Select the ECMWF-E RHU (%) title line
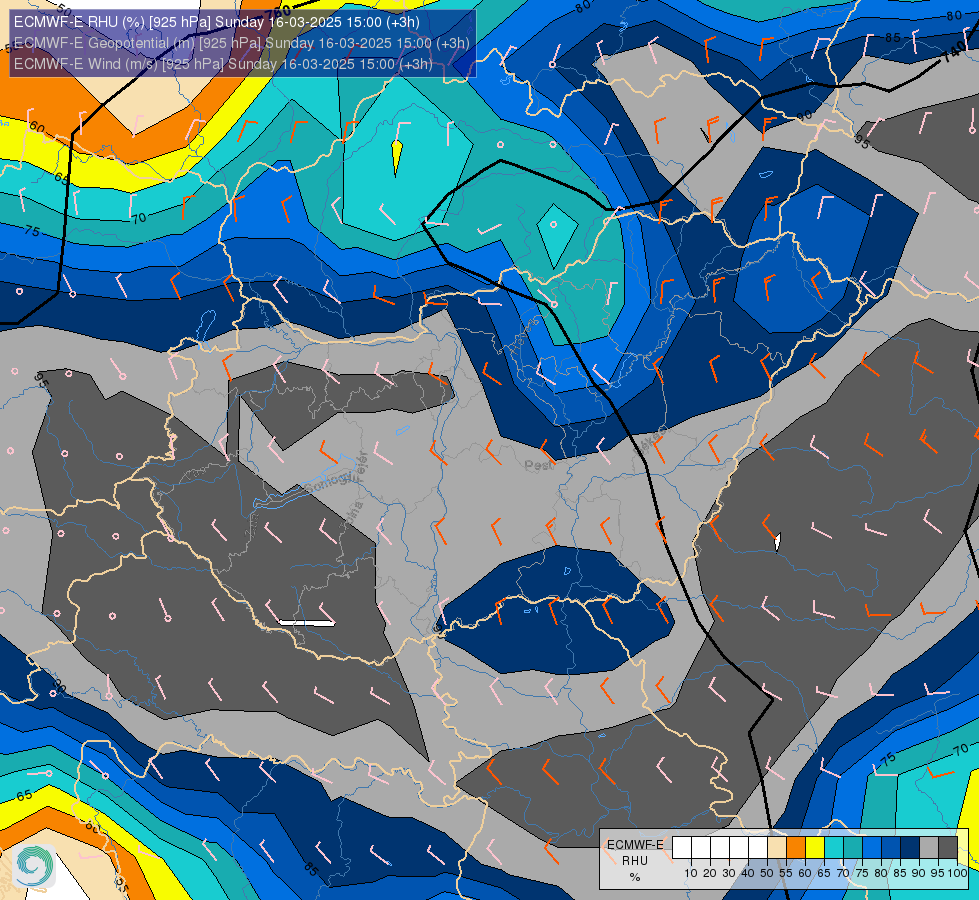Image resolution: width=979 pixels, height=900 pixels. coord(217,22)
